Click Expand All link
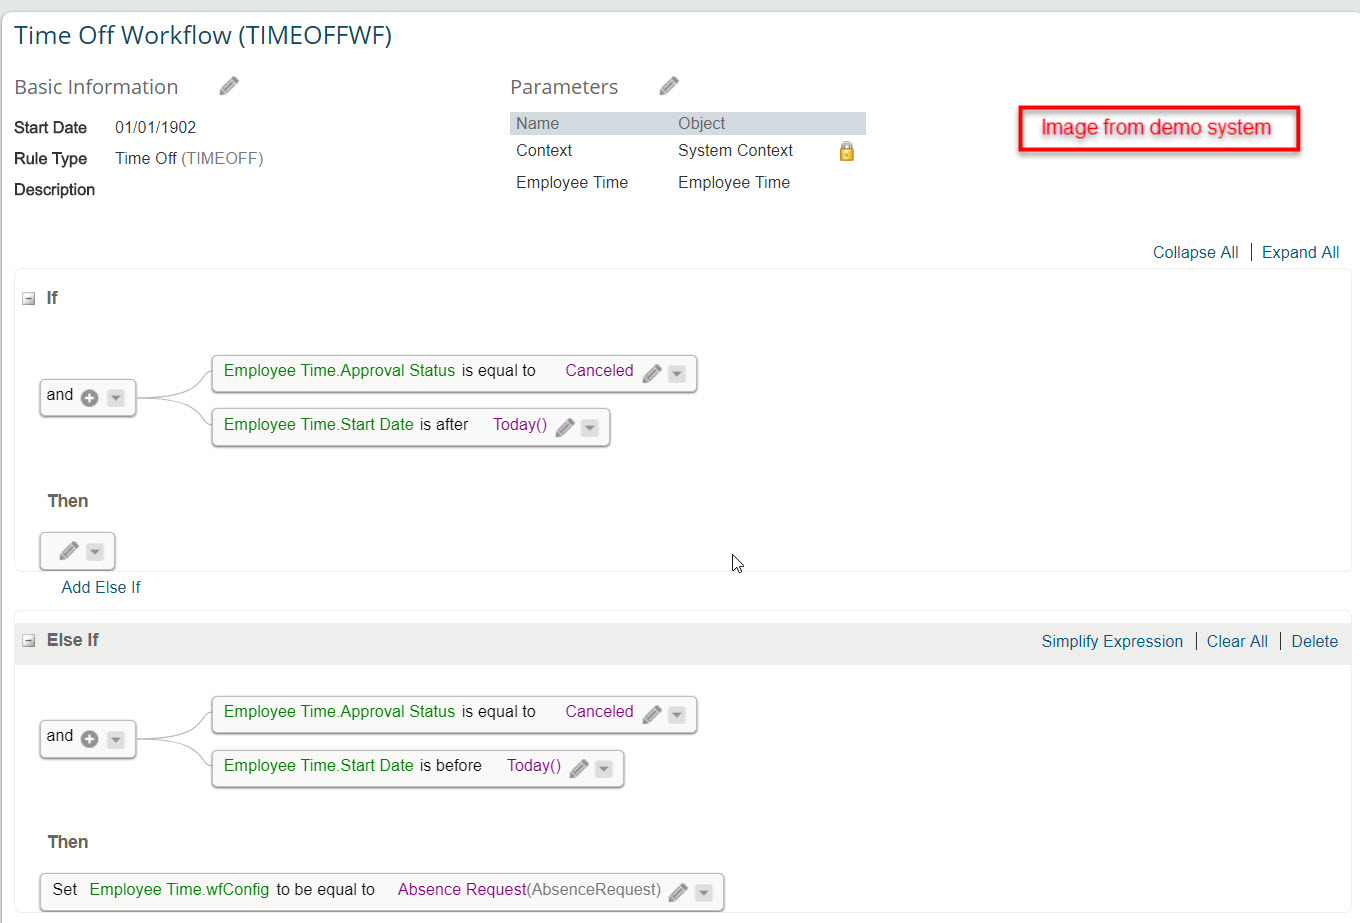Viewport: 1360px width, 923px height. 1300,252
